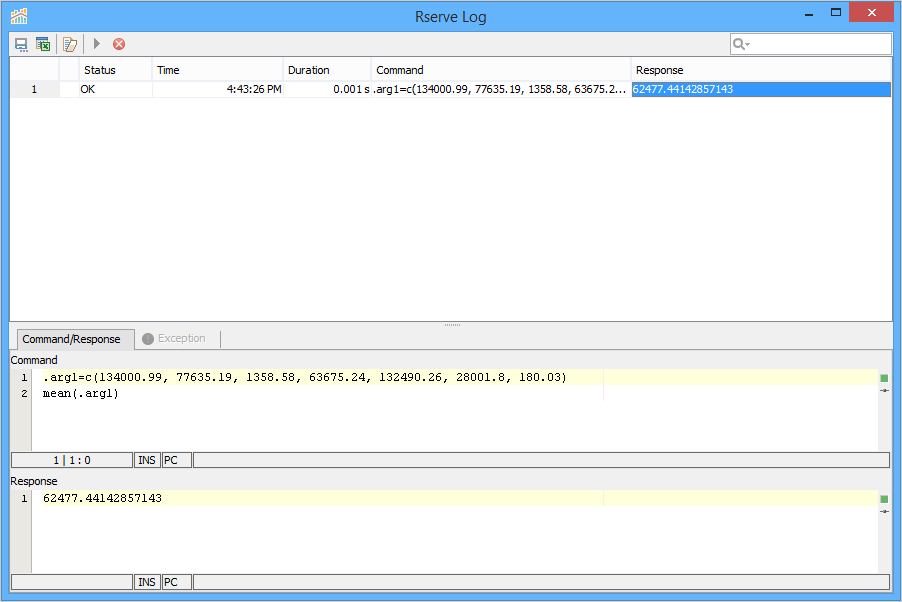Click the export to Excel icon
Image resolution: width=902 pixels, height=602 pixels.
43,44
